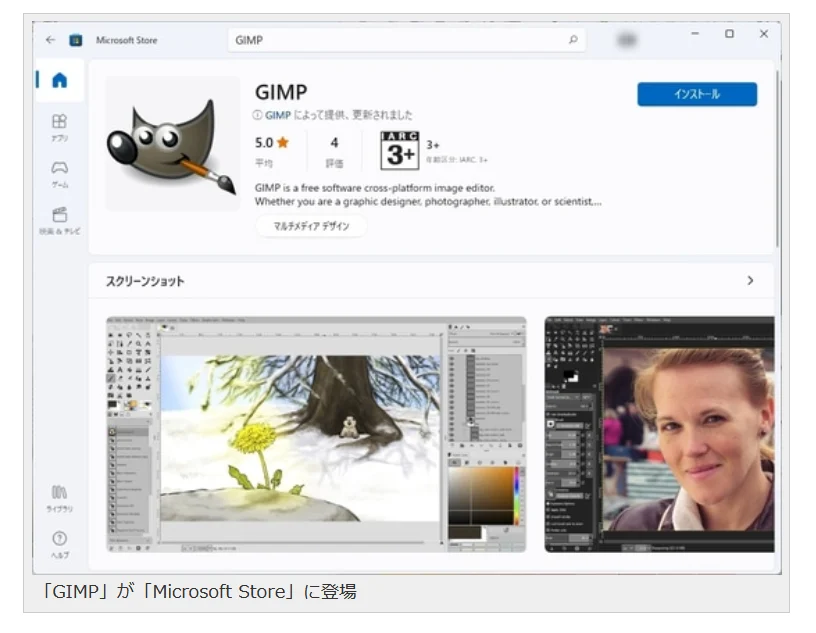
Task: Go back with the back arrow
Action: (49, 40)
